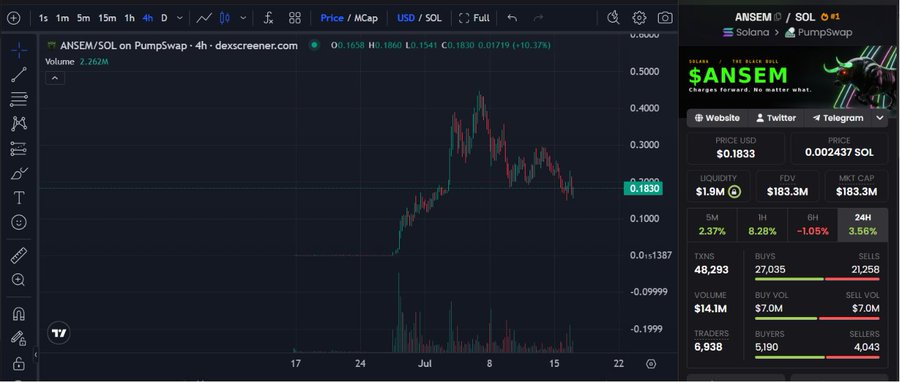Click the $ANSEM banner image
This screenshot has height=382, width=900.
coord(789,77)
